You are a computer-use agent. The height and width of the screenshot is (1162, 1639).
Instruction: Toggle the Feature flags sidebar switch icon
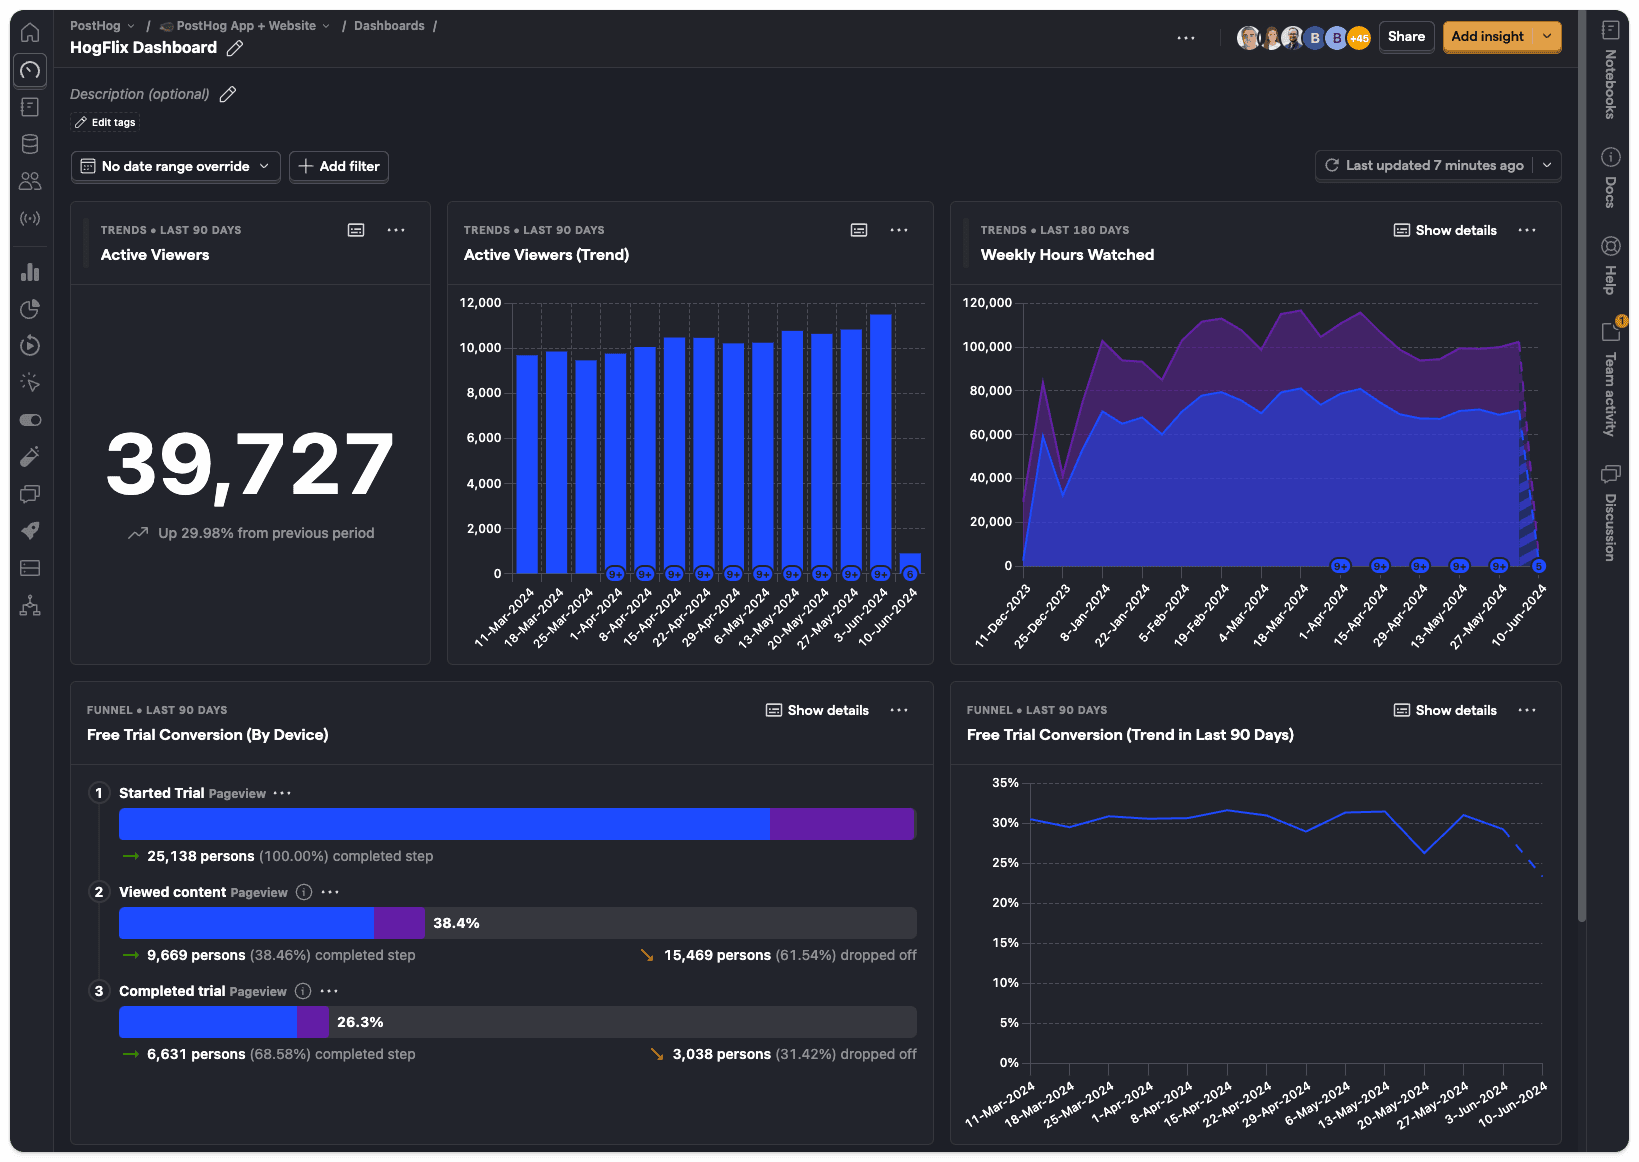coord(30,420)
